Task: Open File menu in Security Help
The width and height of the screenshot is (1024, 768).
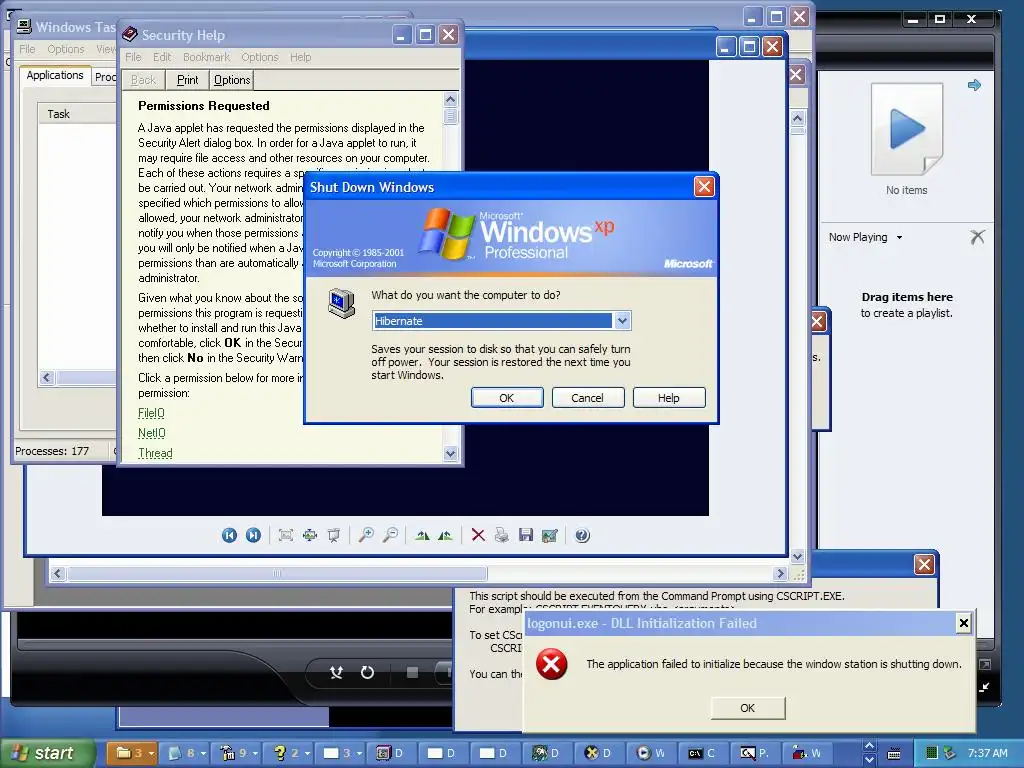Action: pyautogui.click(x=133, y=57)
